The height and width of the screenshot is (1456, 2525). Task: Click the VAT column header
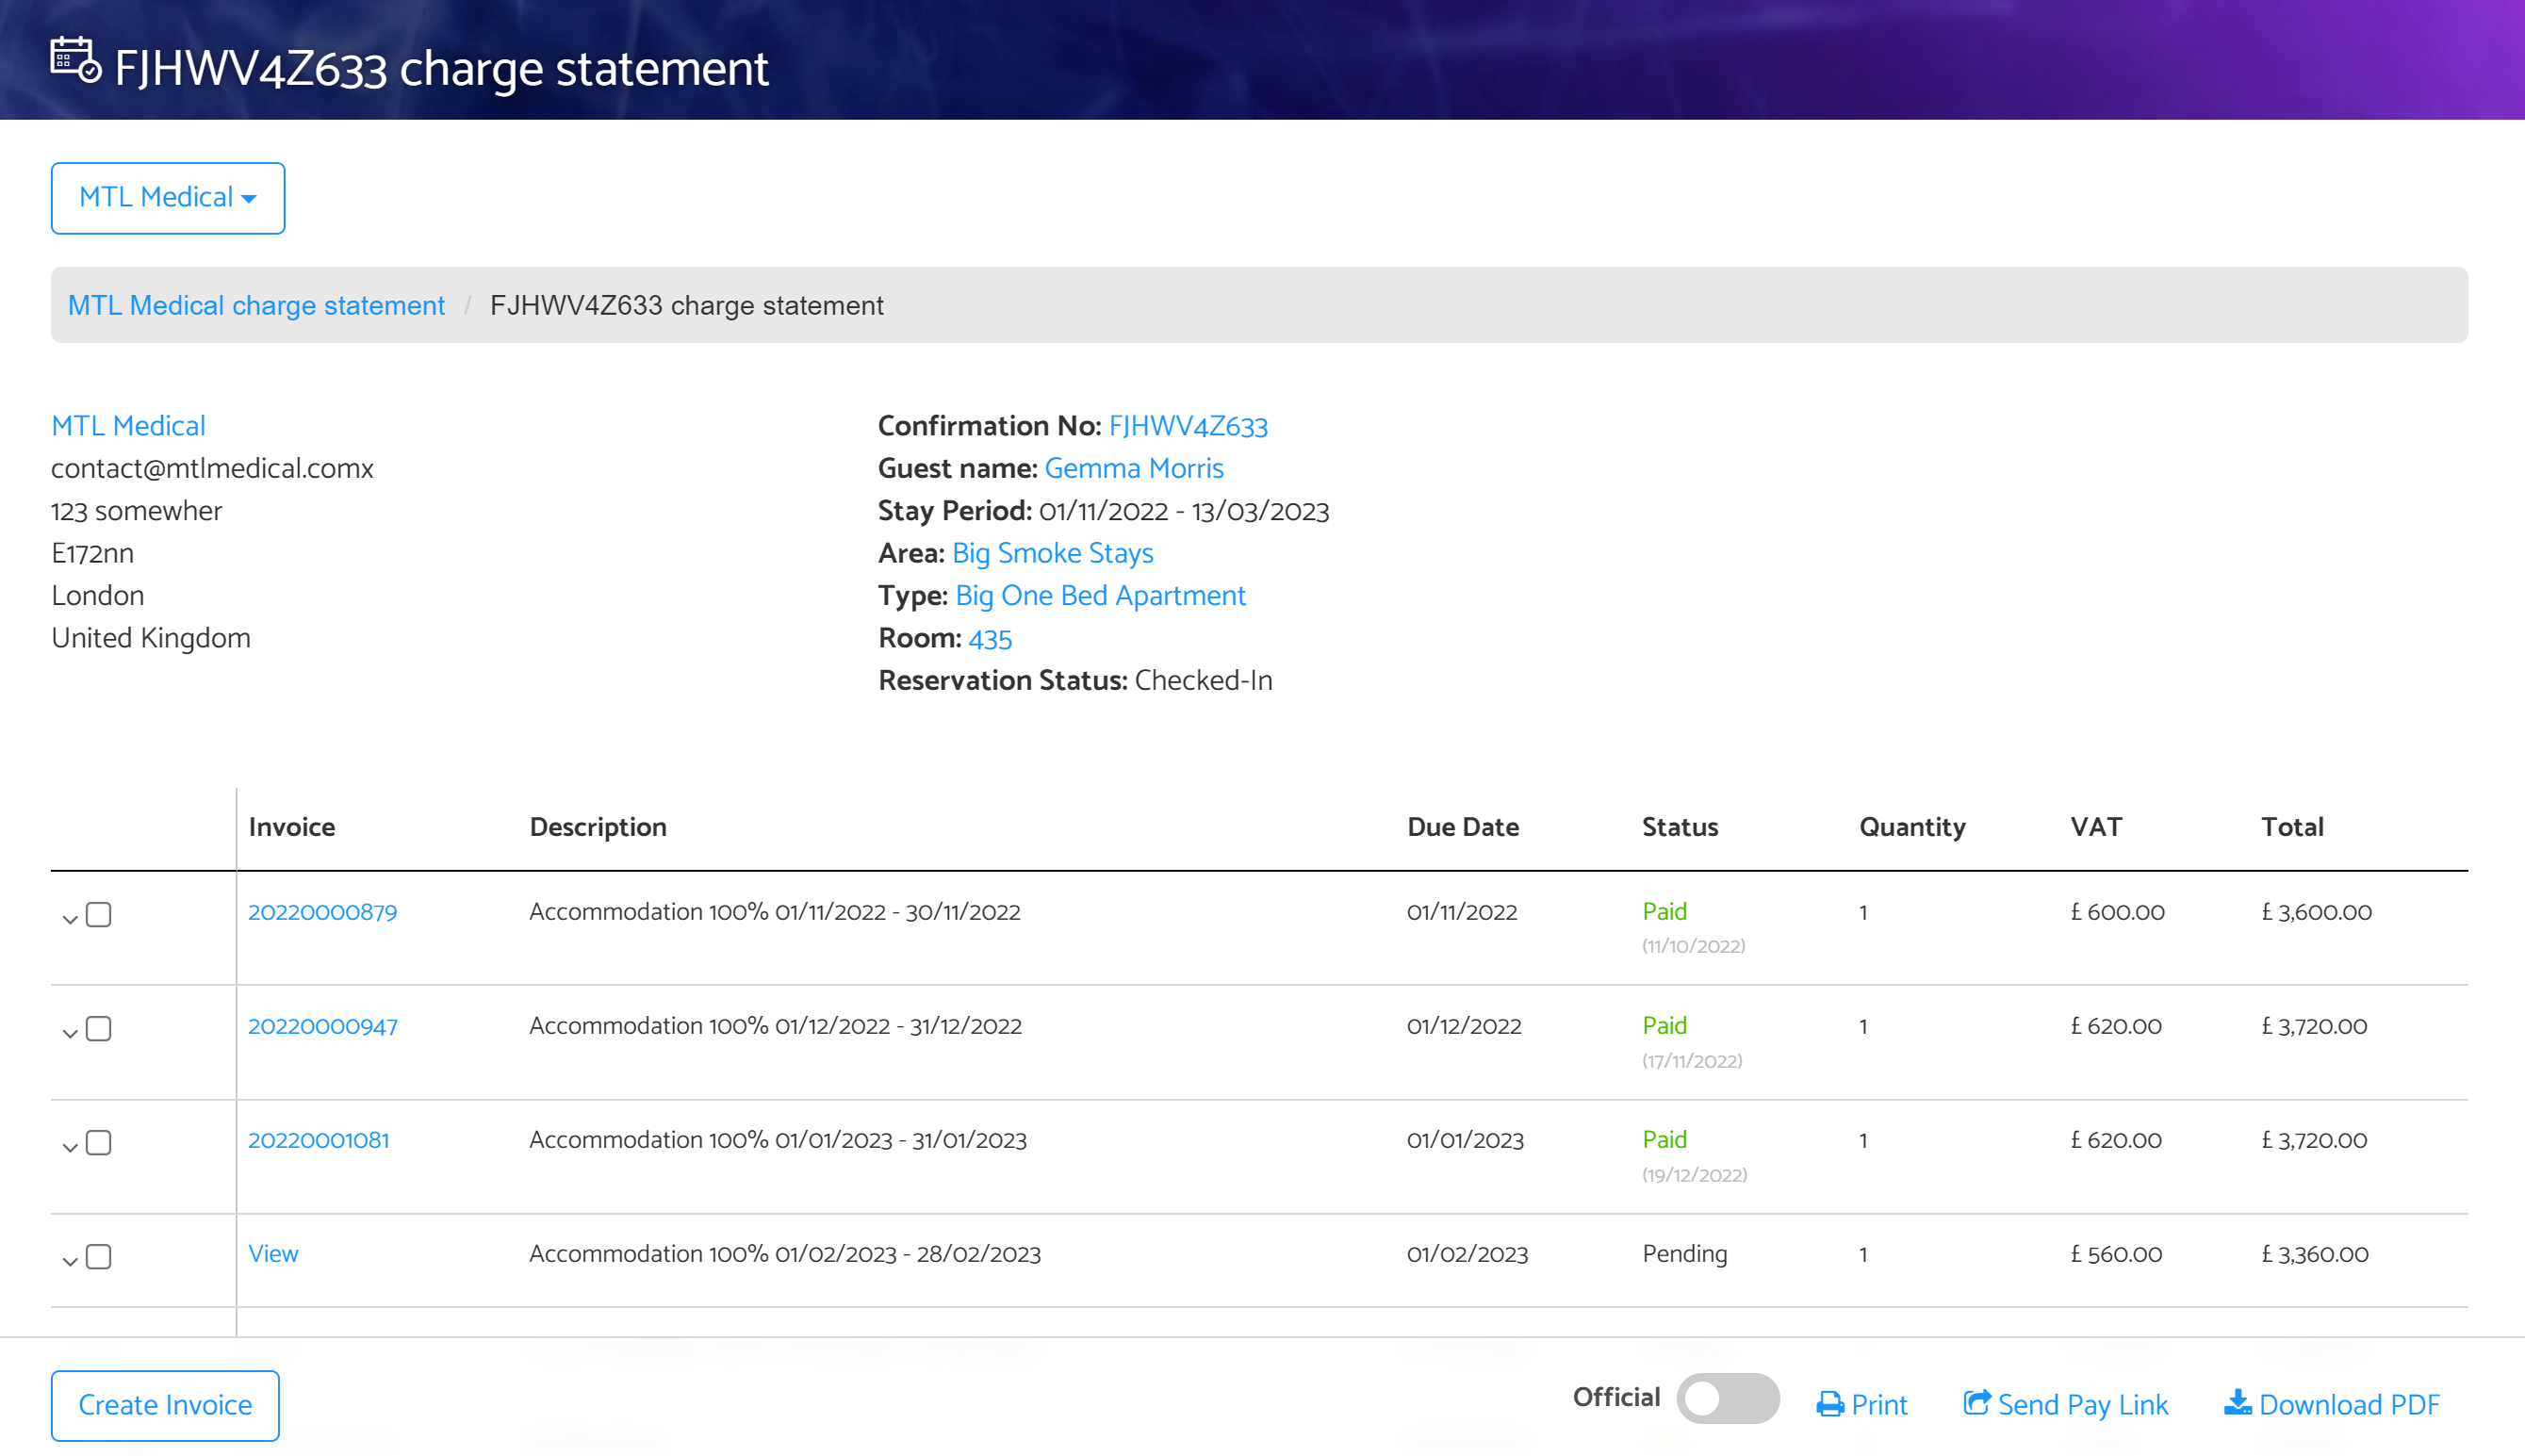tap(2096, 827)
